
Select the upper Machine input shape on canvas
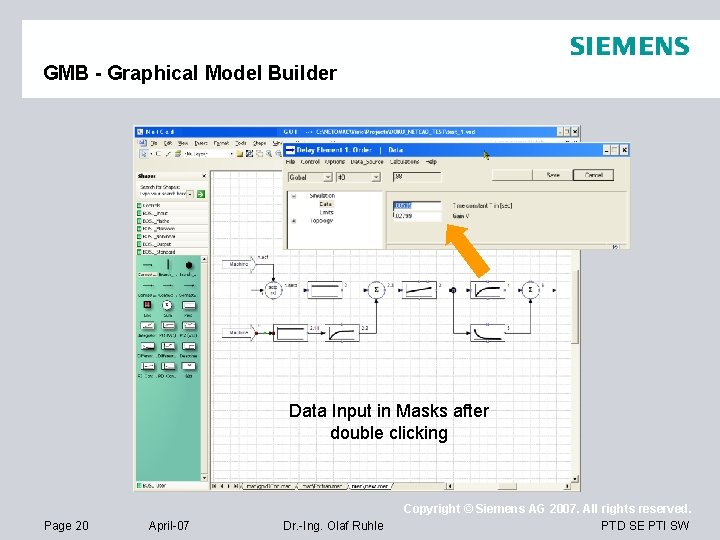pyautogui.click(x=239, y=264)
